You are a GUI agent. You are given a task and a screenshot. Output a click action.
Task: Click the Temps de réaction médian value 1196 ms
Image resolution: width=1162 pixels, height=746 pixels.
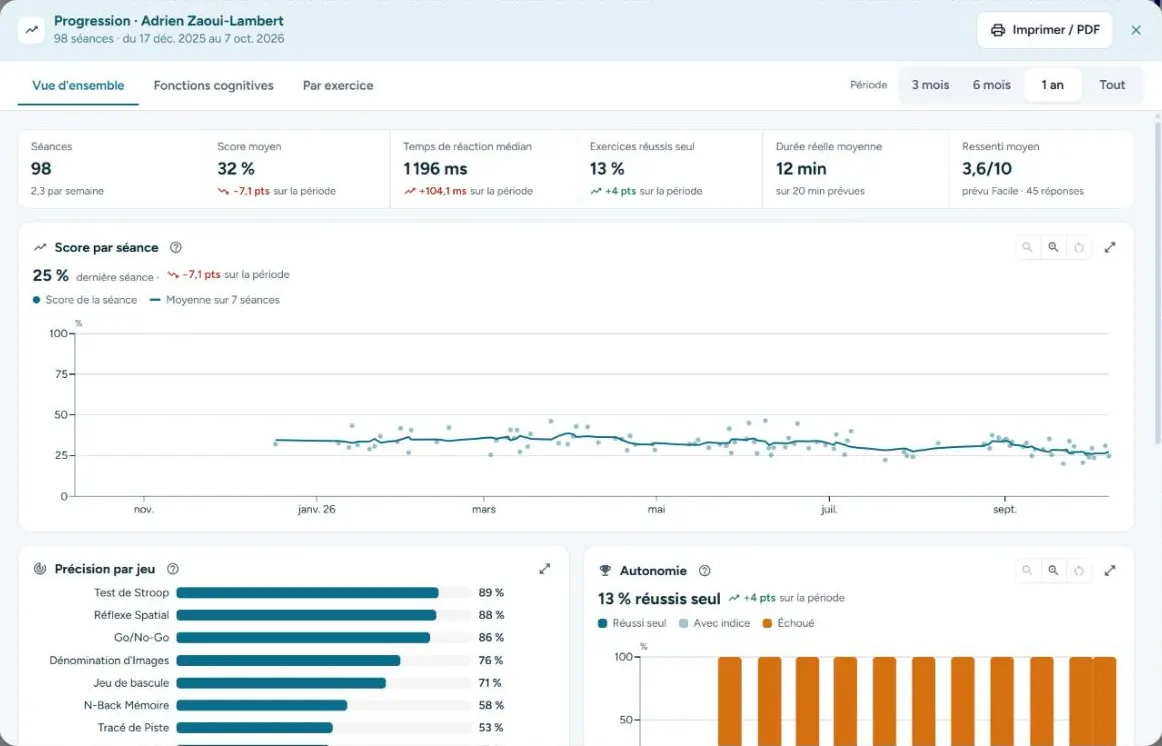click(435, 169)
